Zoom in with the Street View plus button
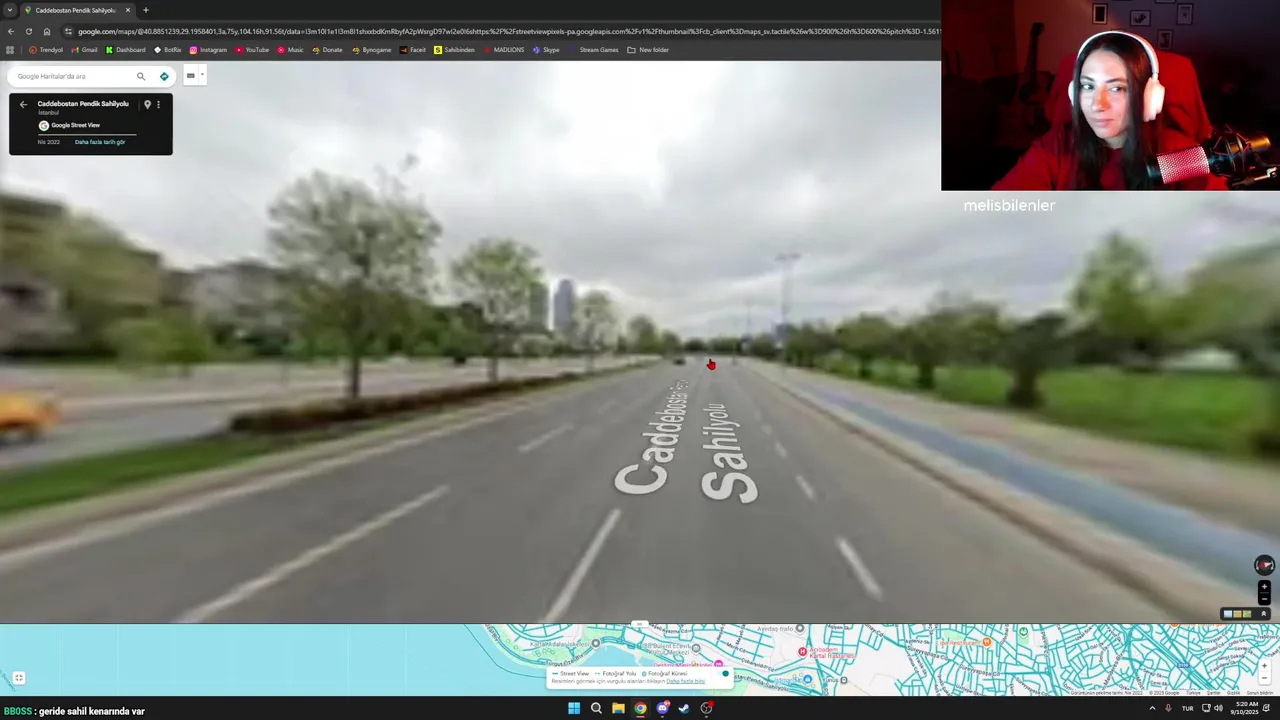The image size is (1280, 720). pyautogui.click(x=1264, y=587)
